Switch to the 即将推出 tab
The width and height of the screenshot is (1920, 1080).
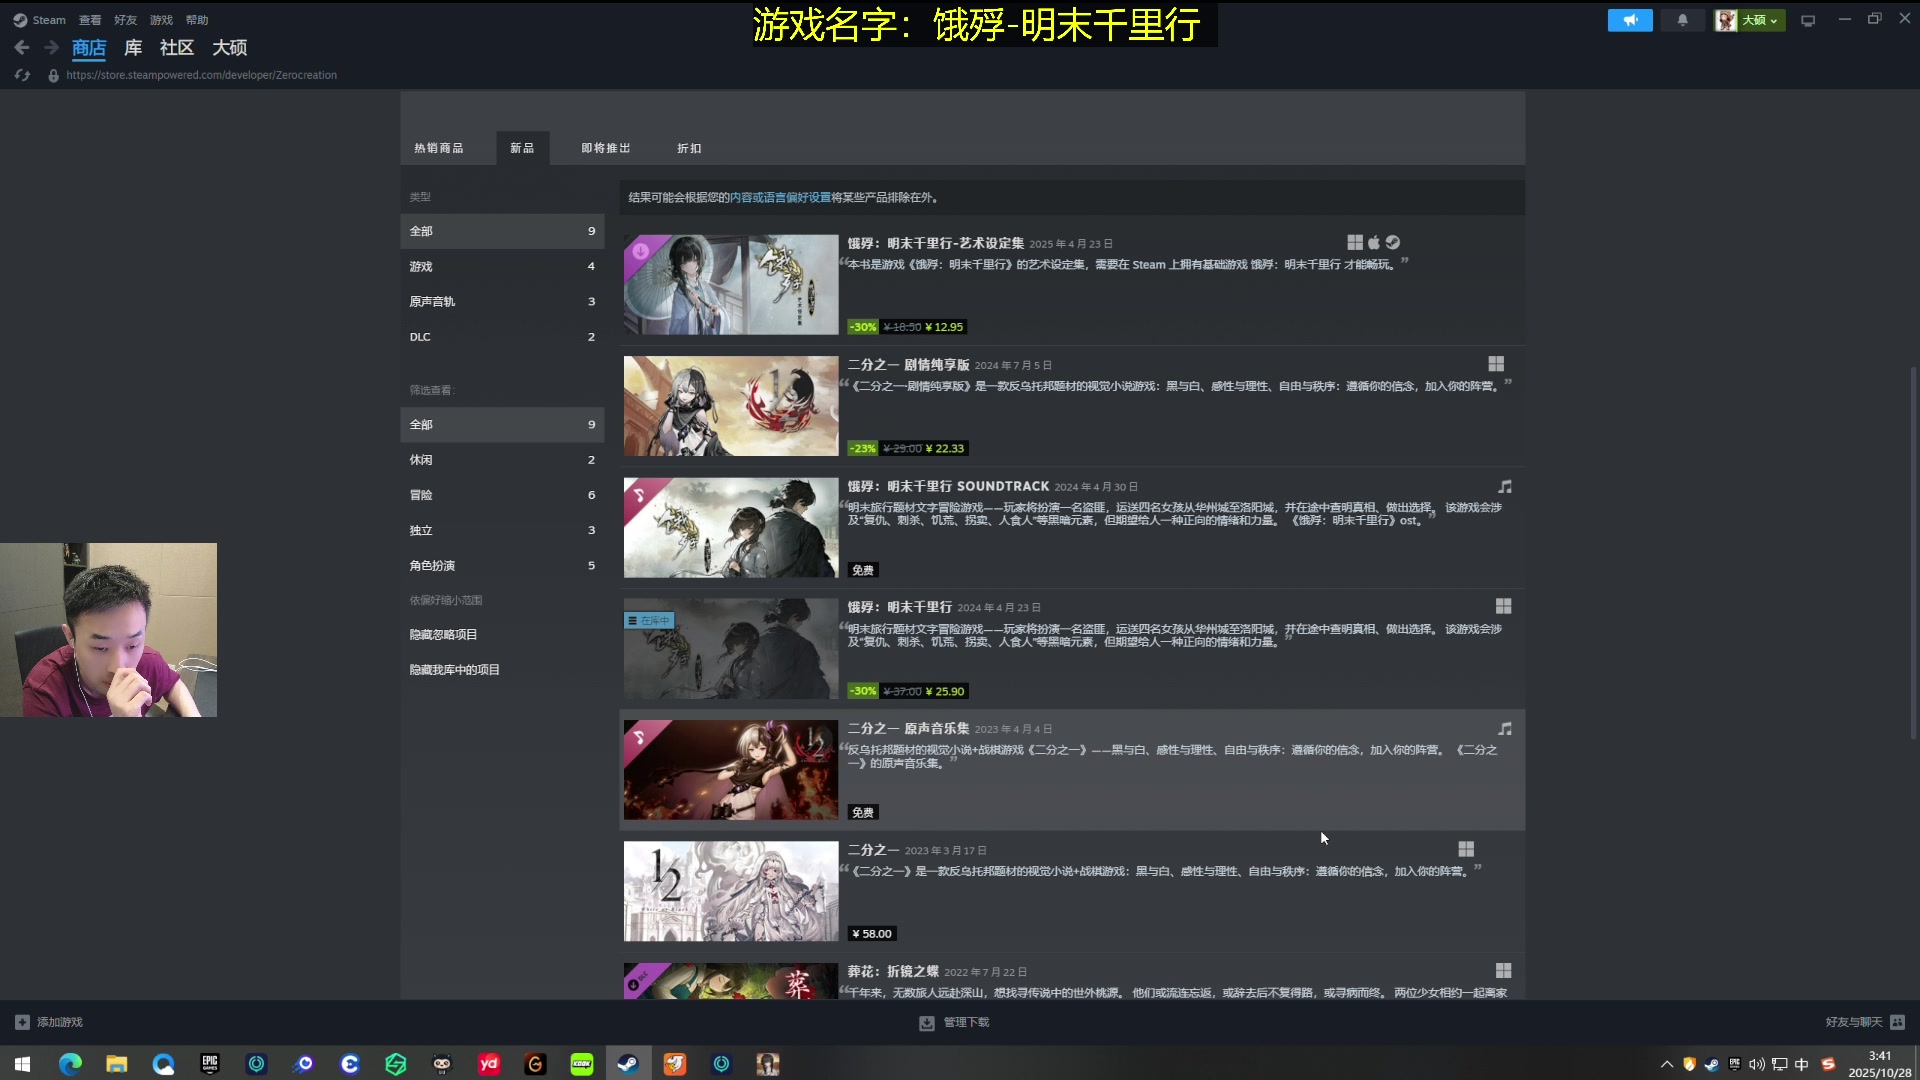(604, 148)
